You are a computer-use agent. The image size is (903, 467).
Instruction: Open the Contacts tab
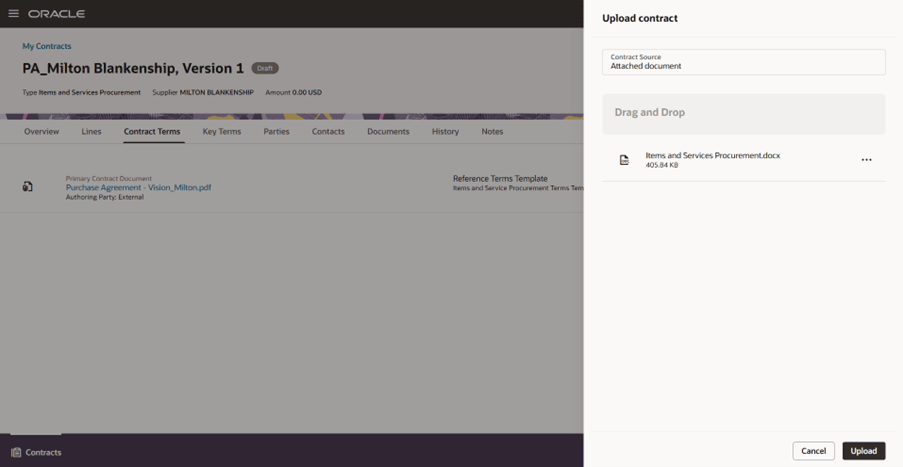[328, 131]
